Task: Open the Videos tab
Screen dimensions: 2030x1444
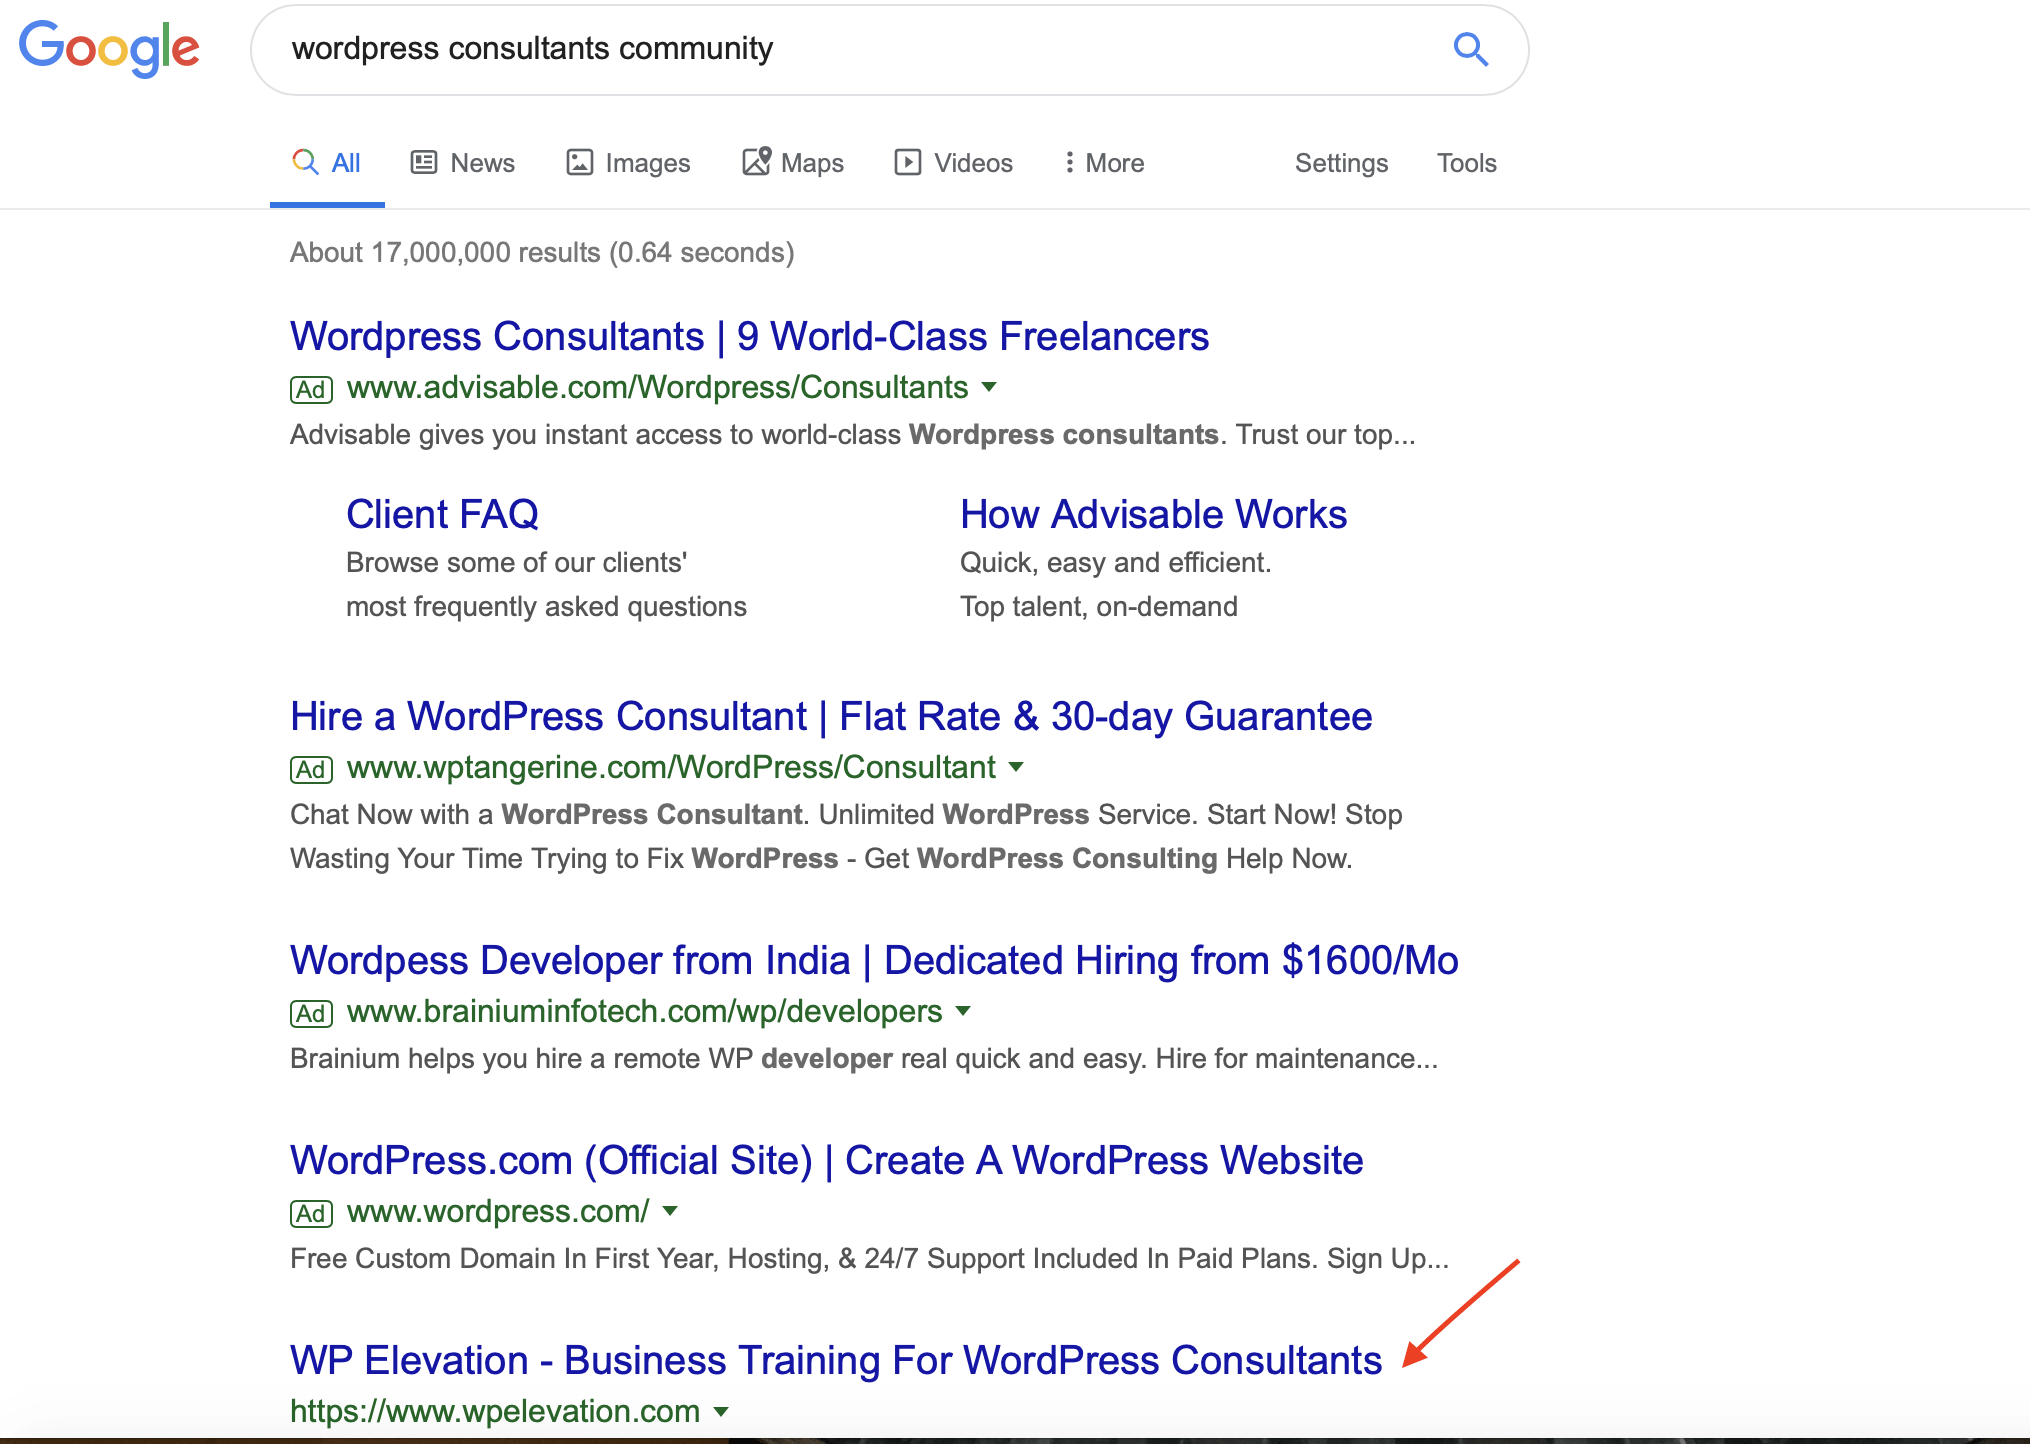Action: coord(953,163)
